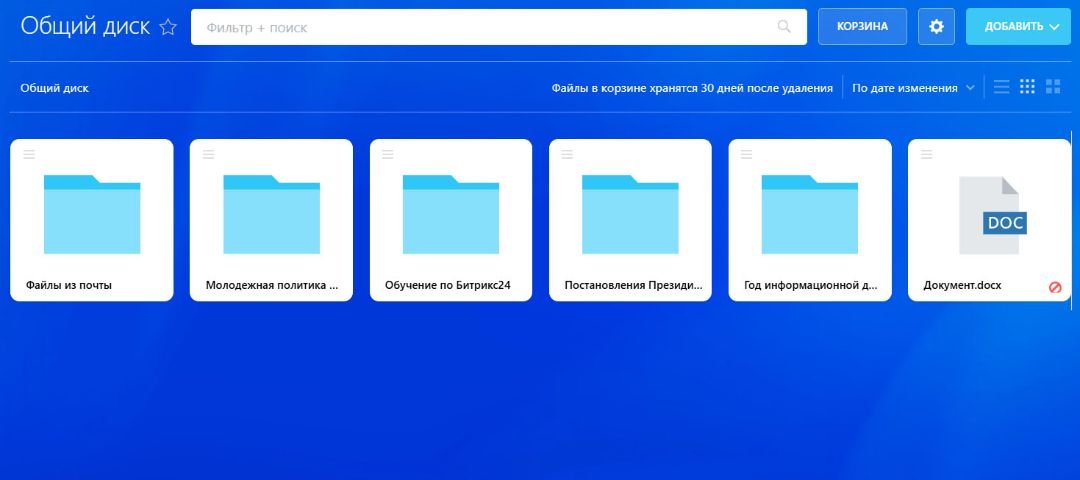
Task: Open the По дате изменения sort dropdown
Action: point(913,88)
